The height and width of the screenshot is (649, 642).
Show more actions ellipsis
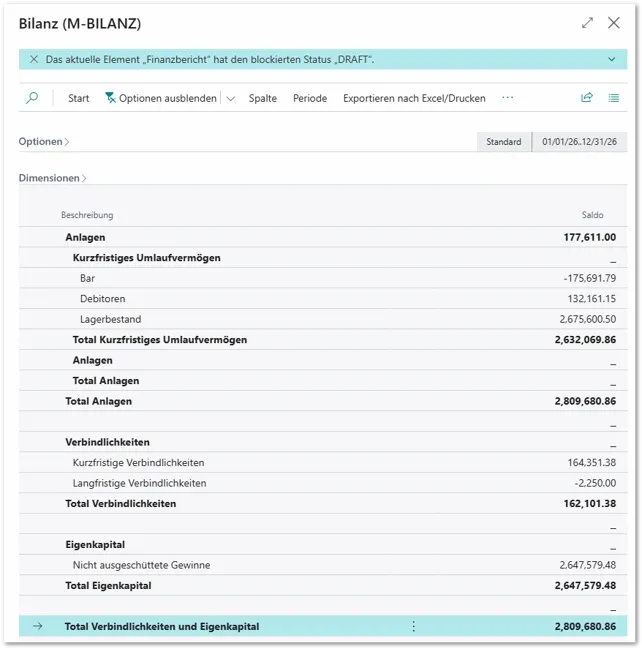coord(507,98)
